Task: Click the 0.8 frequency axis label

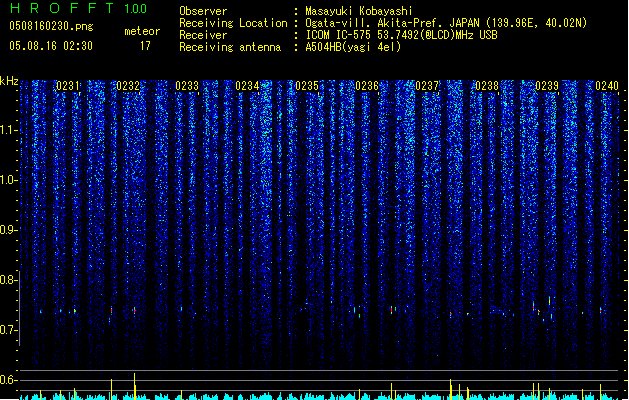Action: tap(8, 280)
